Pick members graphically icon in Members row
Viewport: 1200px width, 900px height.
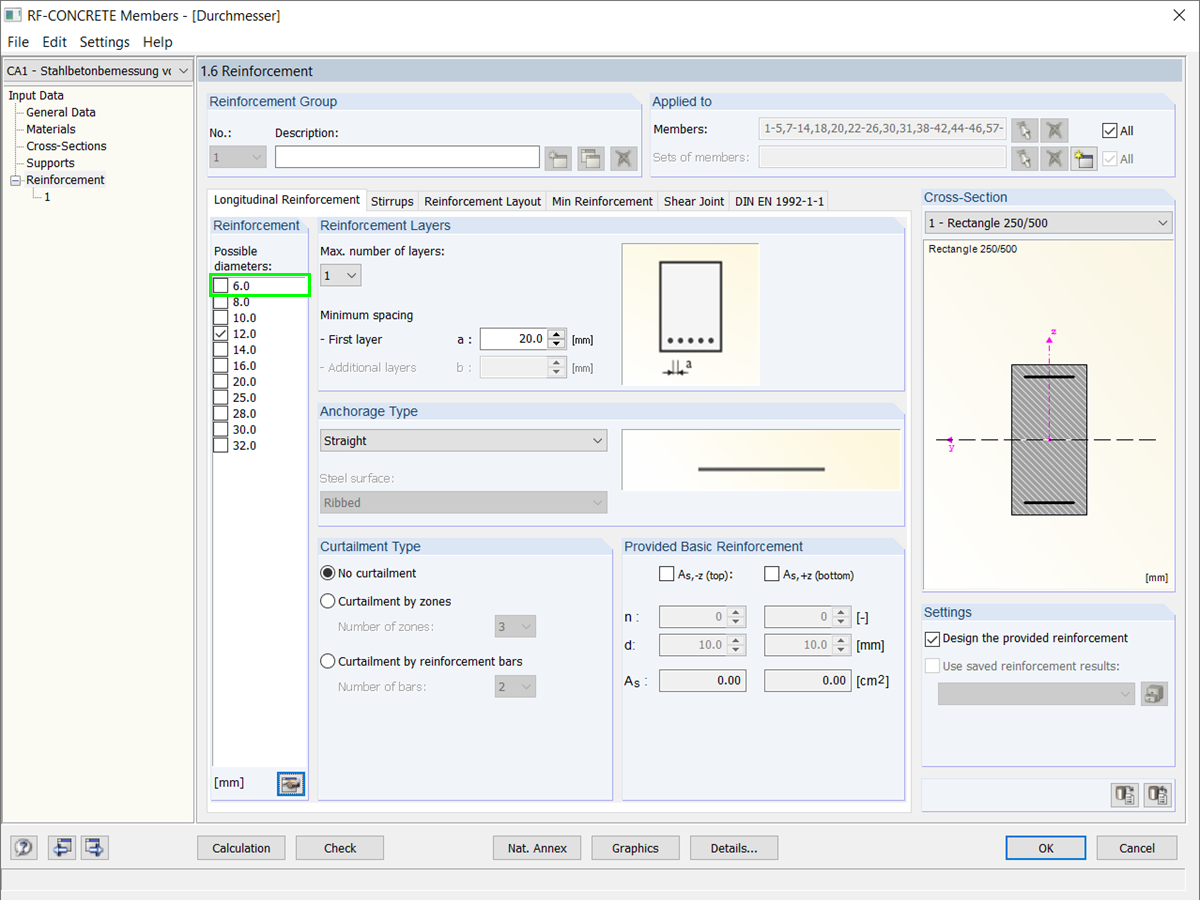(x=1024, y=130)
